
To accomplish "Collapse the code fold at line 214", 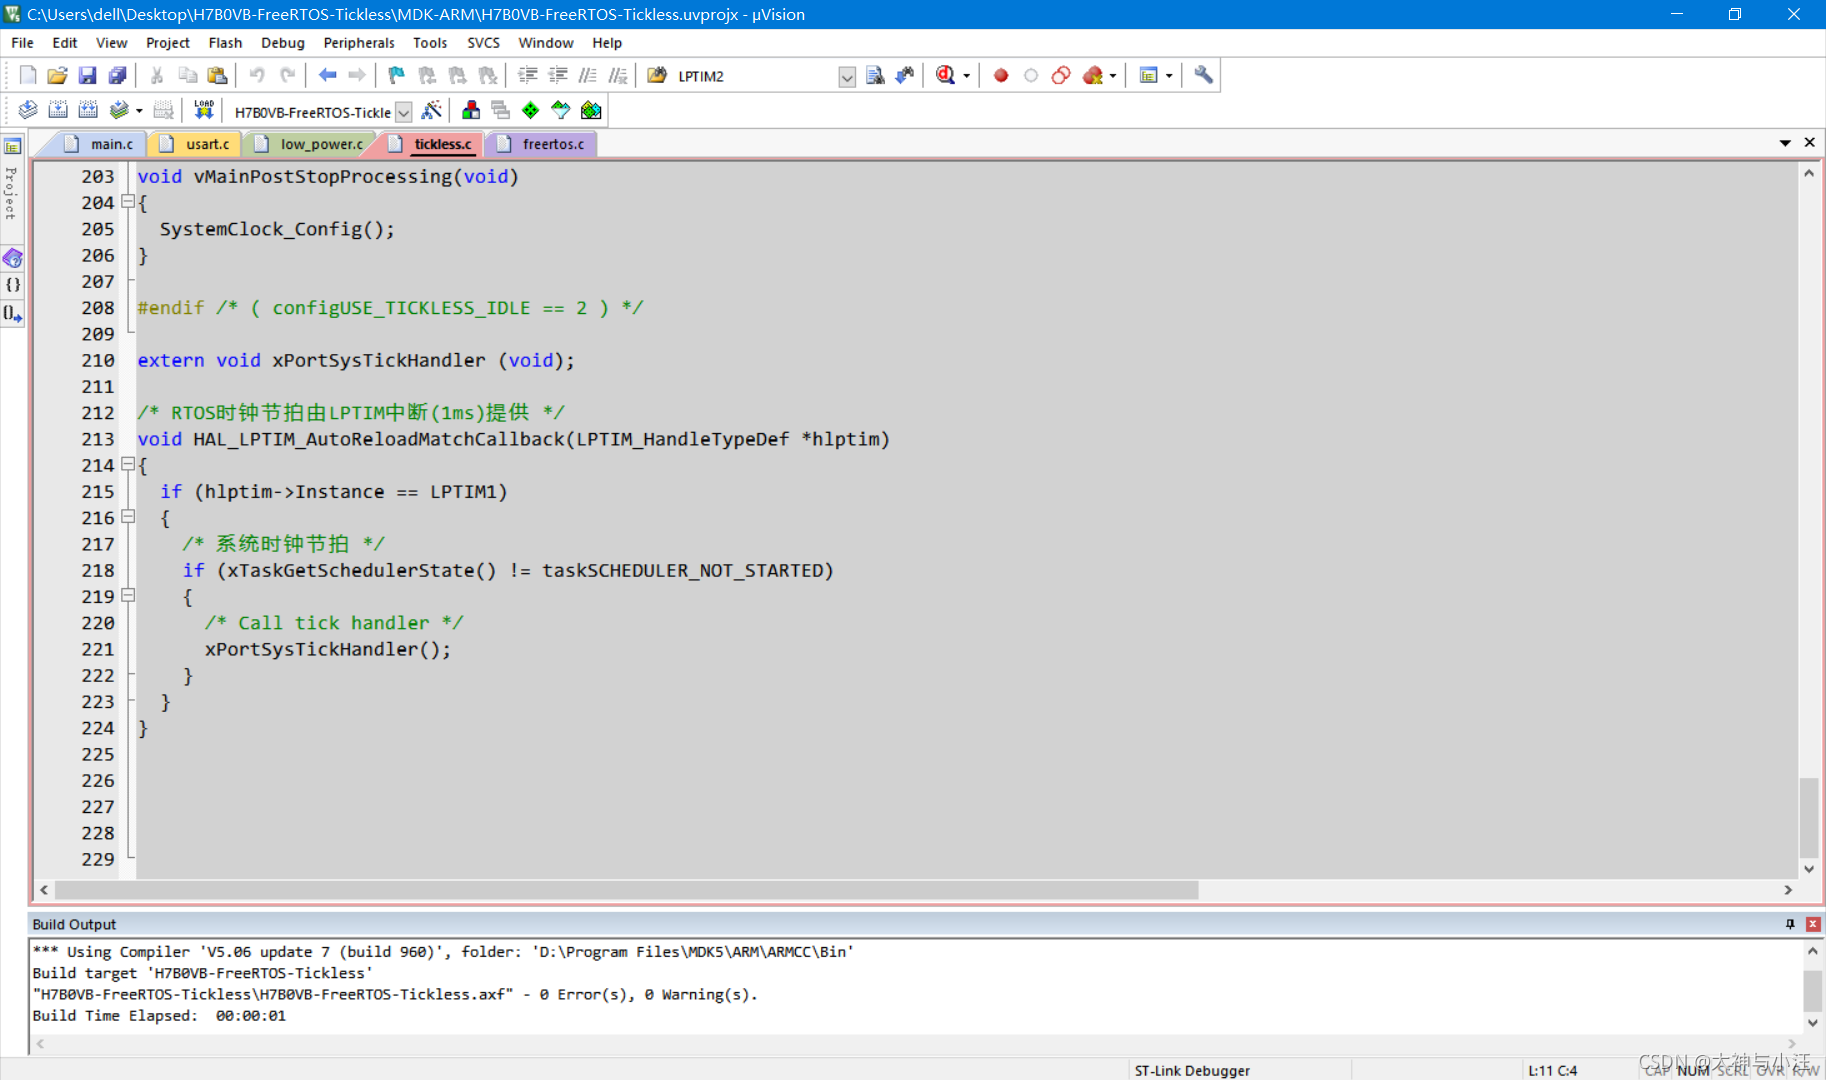I will click(x=128, y=464).
